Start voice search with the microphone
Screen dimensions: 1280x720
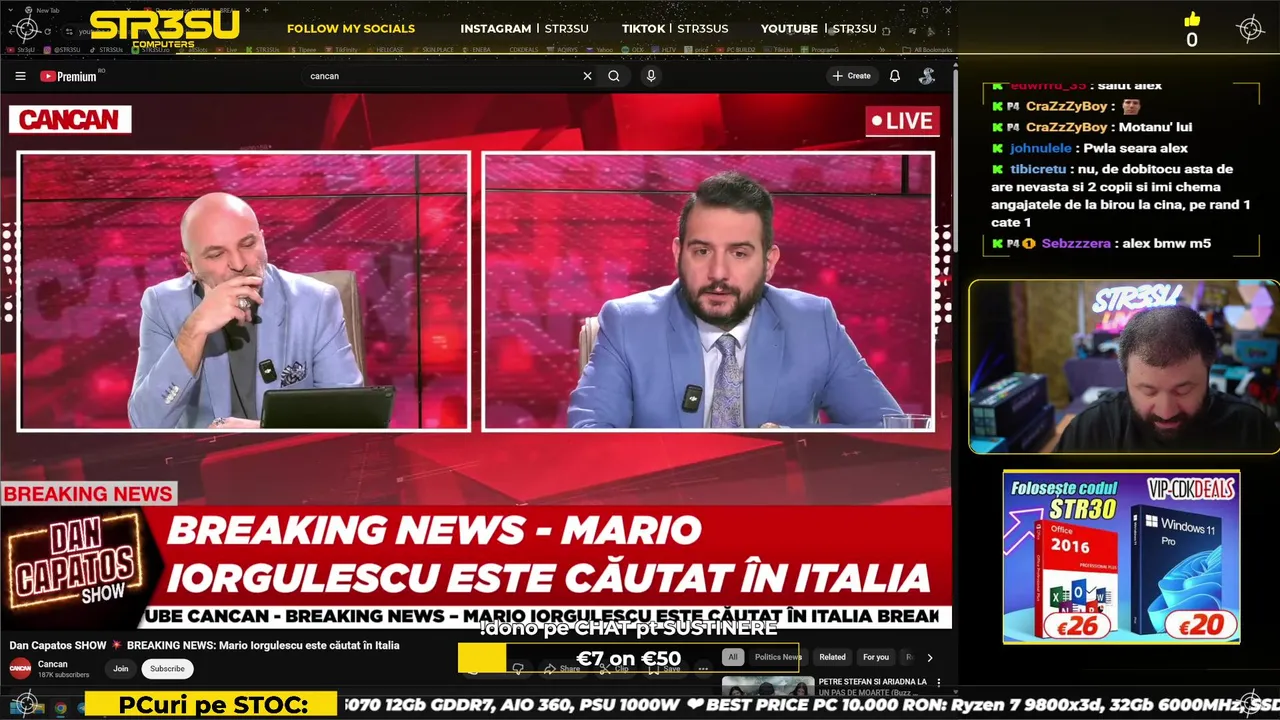pyautogui.click(x=651, y=76)
